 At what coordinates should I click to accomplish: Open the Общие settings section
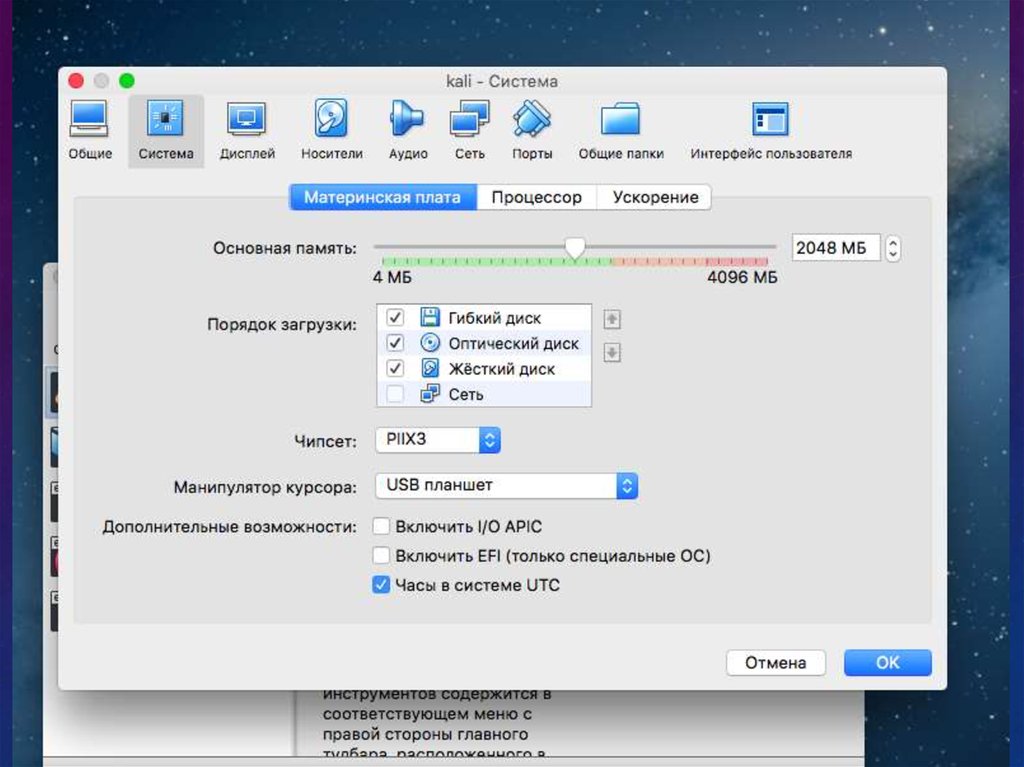[x=90, y=130]
